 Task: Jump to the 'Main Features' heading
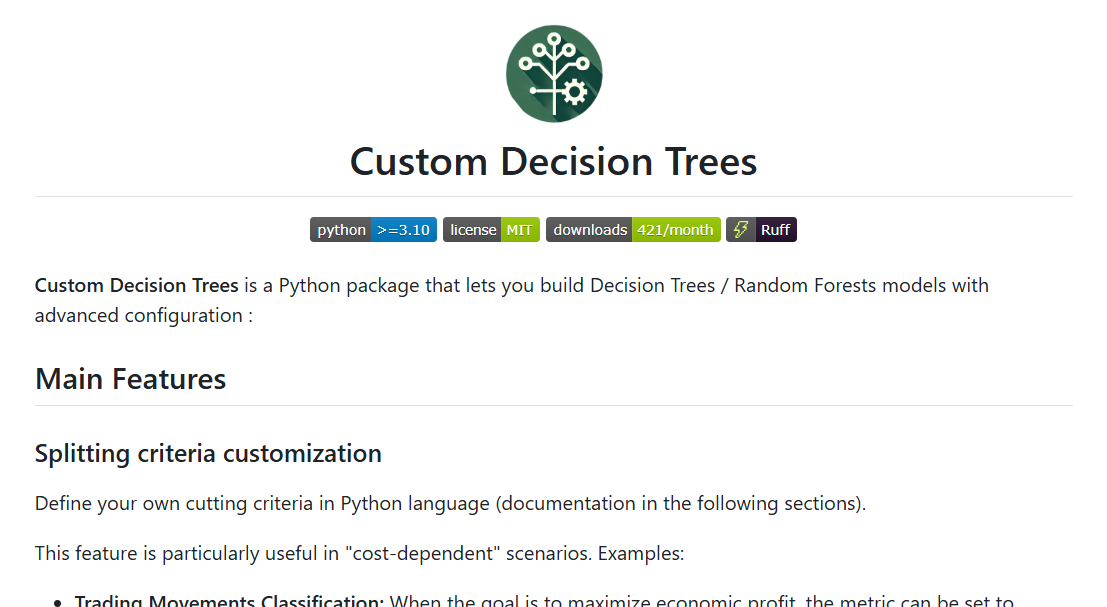click(130, 379)
